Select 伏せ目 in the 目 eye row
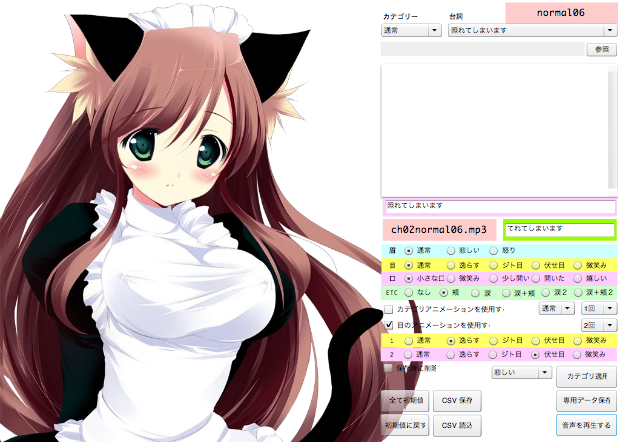 536,265
